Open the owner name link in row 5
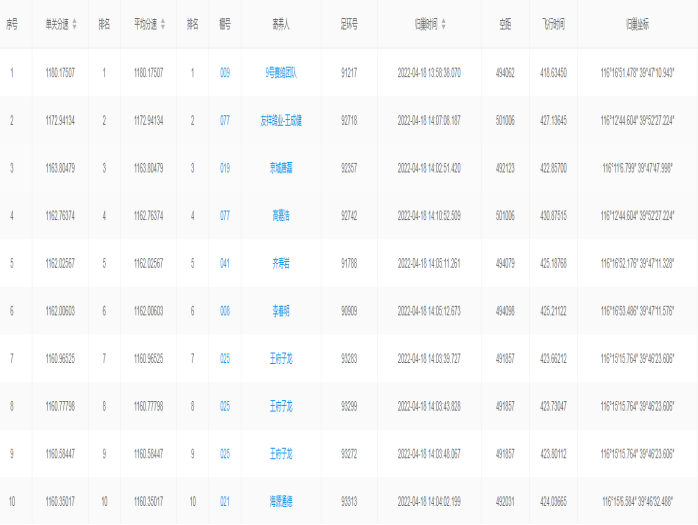Screen dimensions: 698x525 click(281, 263)
